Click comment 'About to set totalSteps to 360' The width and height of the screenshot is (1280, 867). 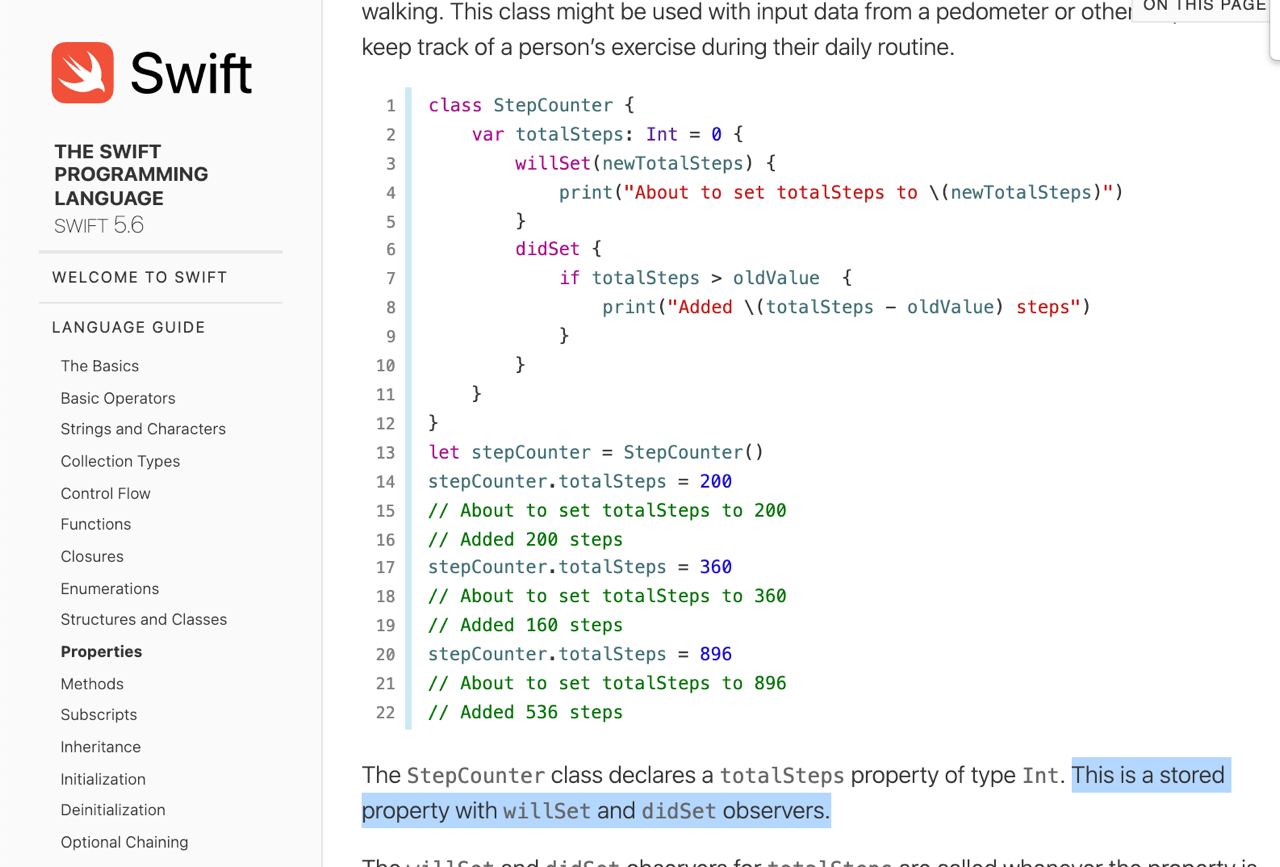607,596
